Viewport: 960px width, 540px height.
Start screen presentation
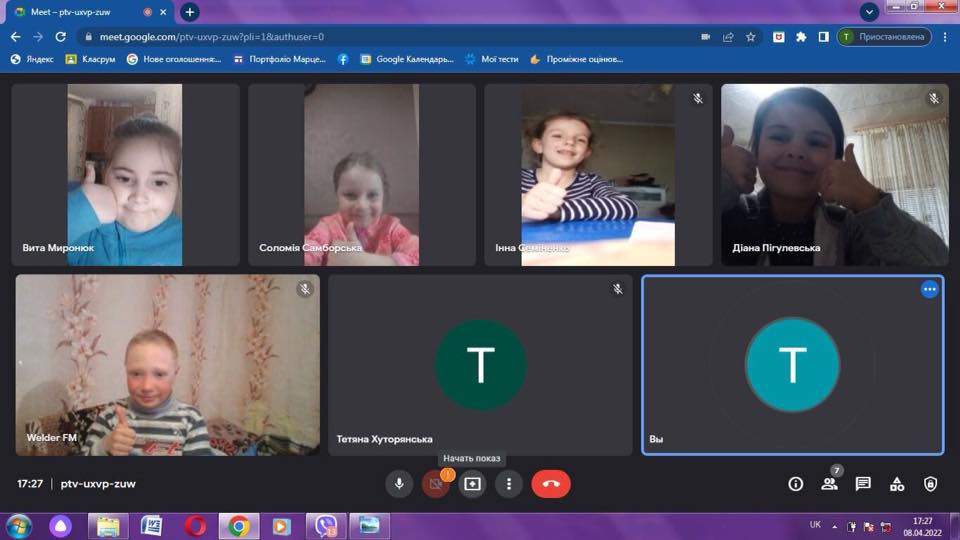click(472, 484)
